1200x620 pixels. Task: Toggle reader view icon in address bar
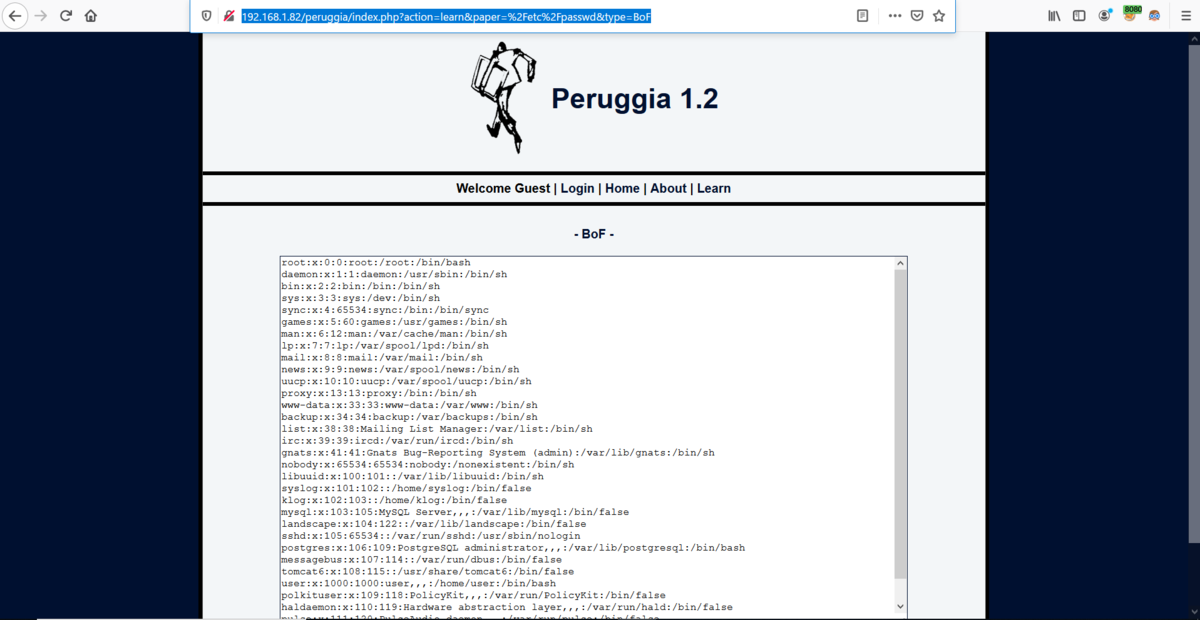point(862,16)
